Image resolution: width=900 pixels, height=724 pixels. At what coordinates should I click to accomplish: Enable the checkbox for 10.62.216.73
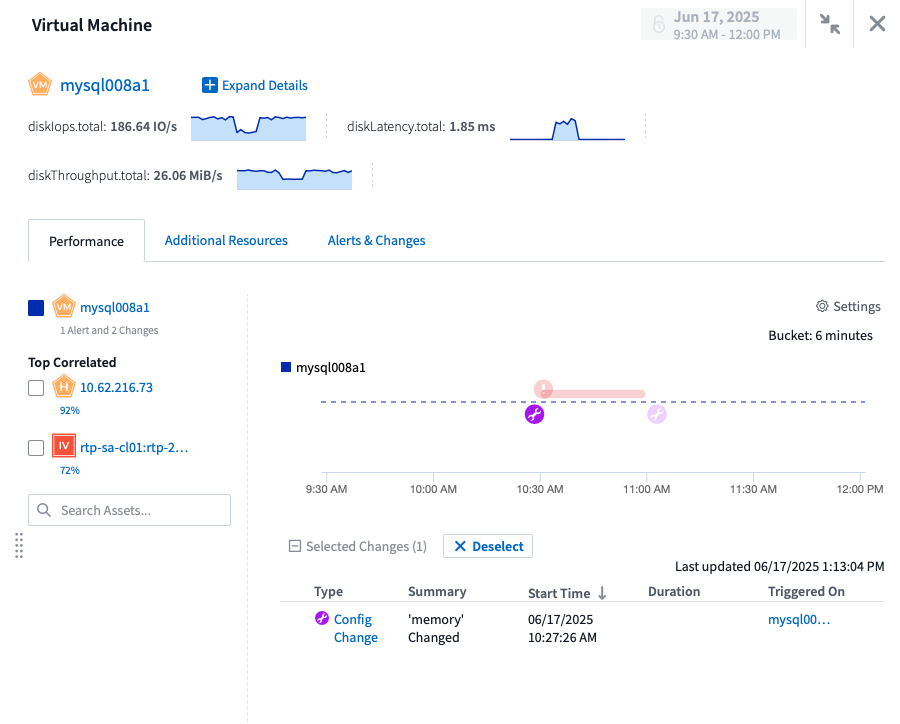point(36,387)
